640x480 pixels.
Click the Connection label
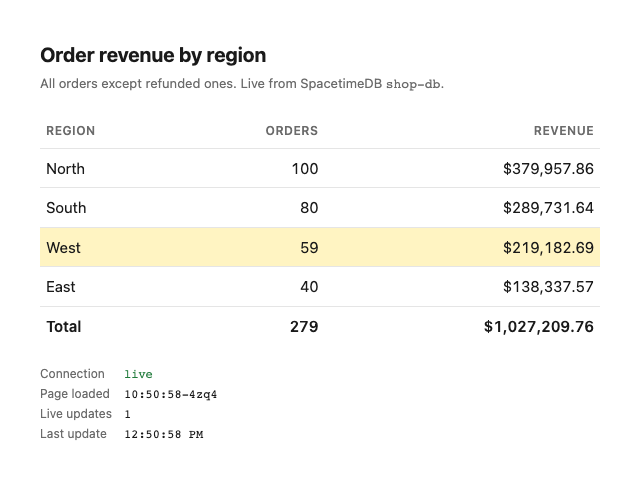(x=72, y=374)
